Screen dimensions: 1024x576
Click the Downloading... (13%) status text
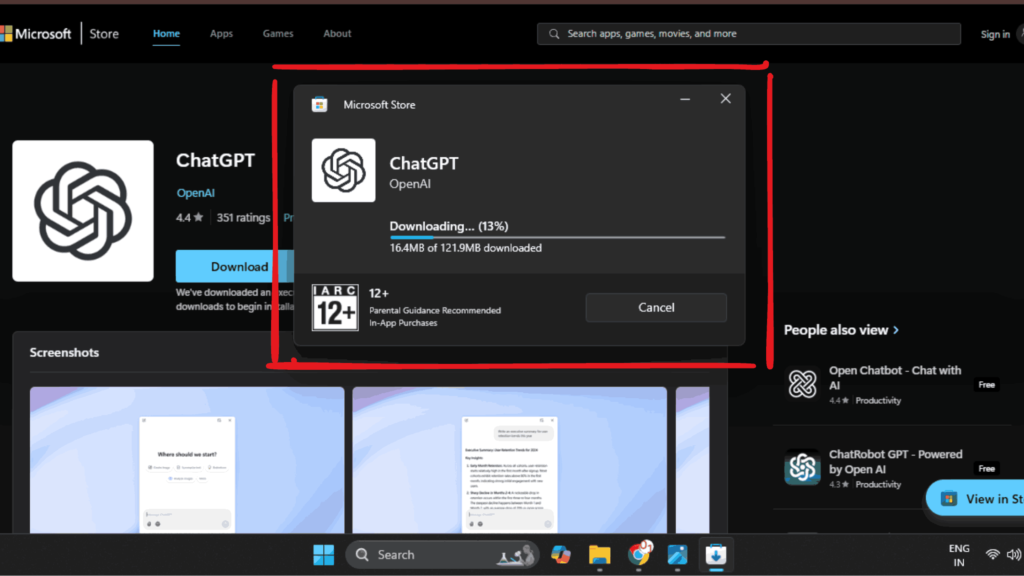(449, 226)
